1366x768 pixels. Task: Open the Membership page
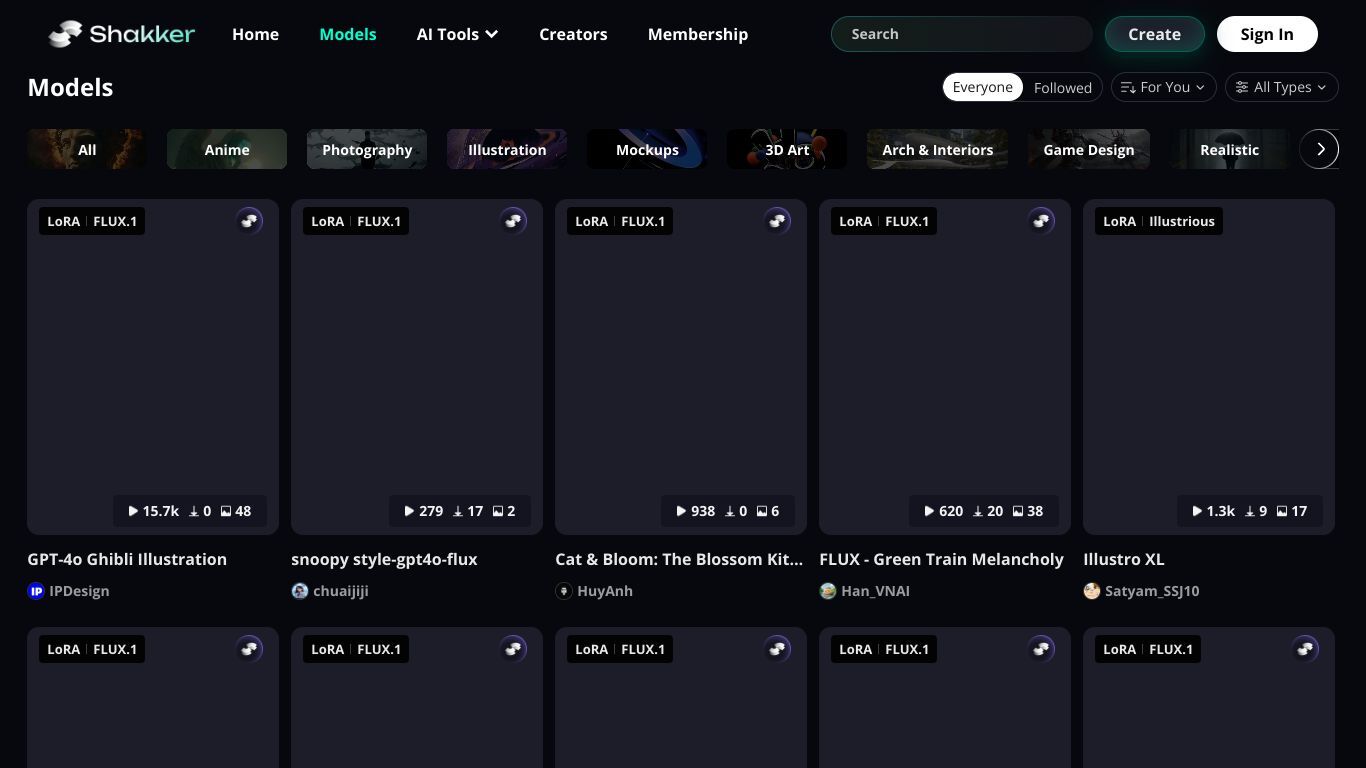(698, 34)
